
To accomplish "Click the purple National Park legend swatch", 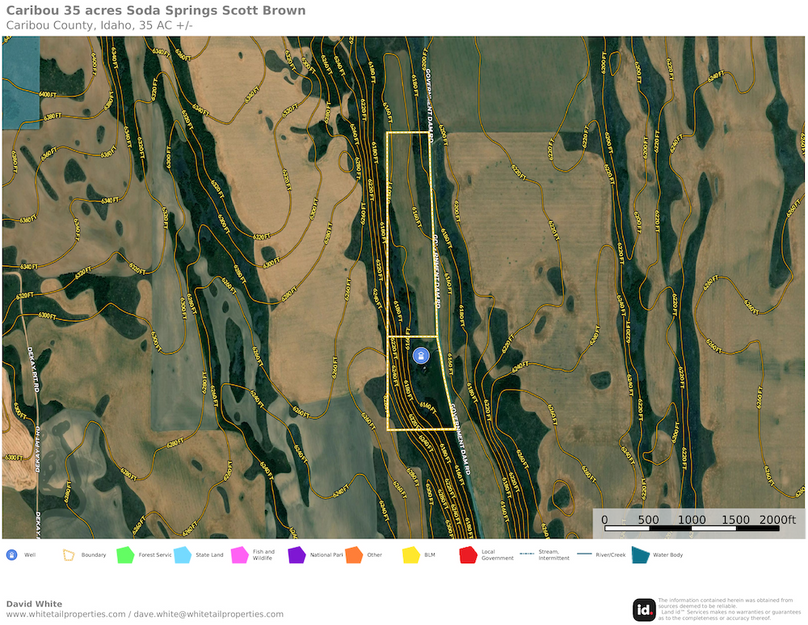I will [x=296, y=555].
